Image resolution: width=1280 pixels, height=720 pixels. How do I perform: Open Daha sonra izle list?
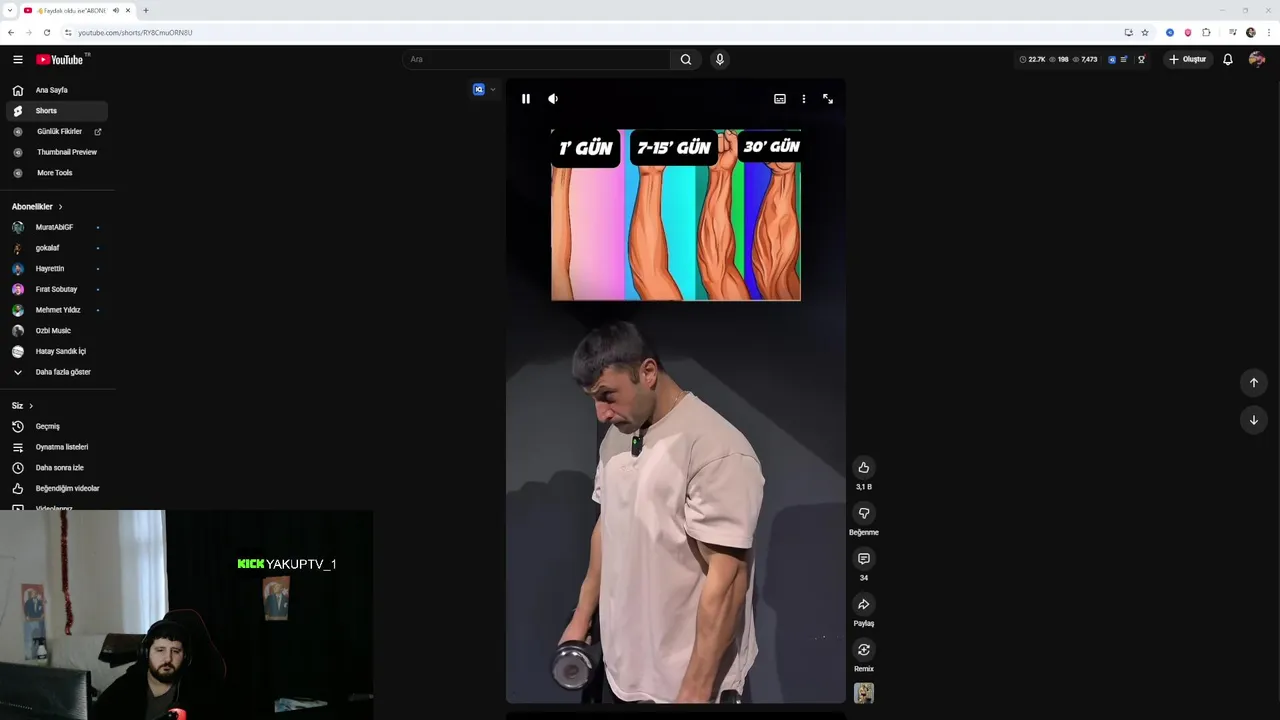pyautogui.click(x=57, y=468)
